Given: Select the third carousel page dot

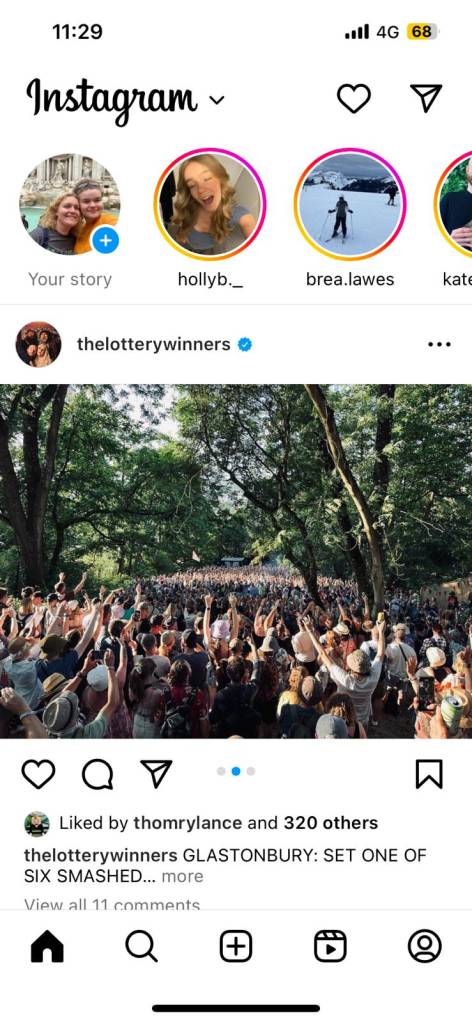Looking at the screenshot, I should point(251,771).
